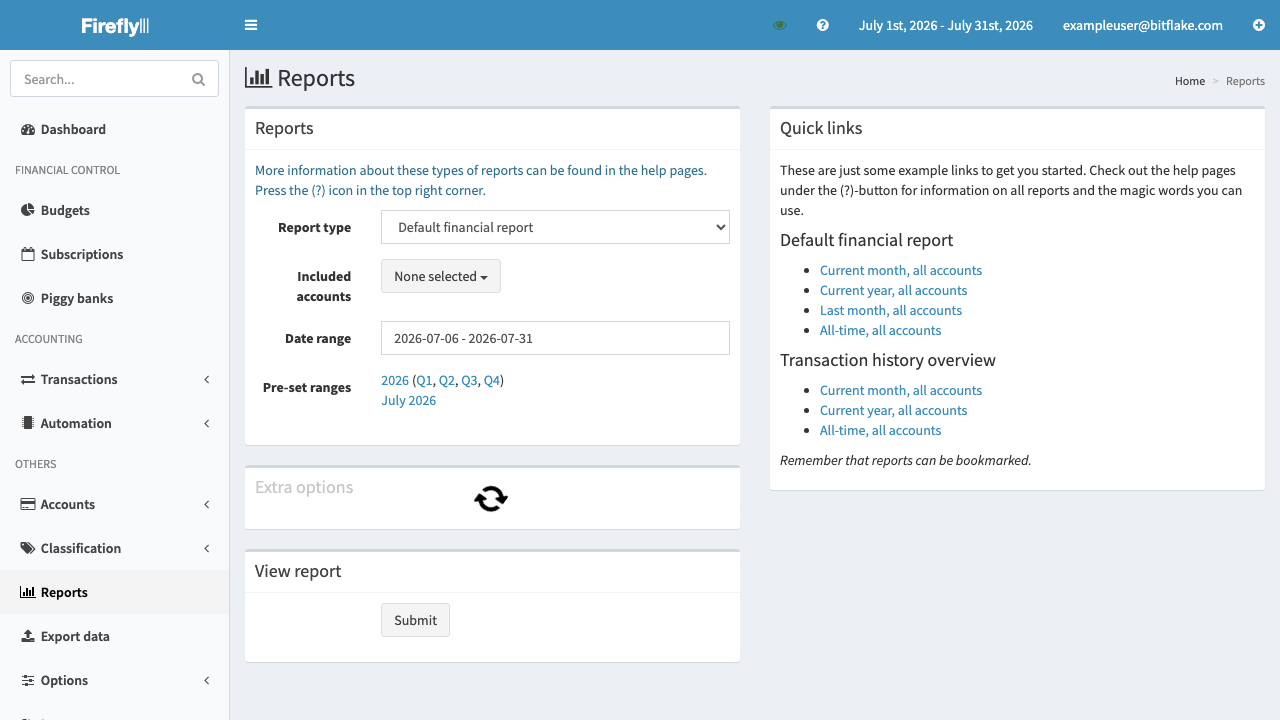1280x720 pixels.
Task: Open Default financial report All-time link
Action: point(880,330)
